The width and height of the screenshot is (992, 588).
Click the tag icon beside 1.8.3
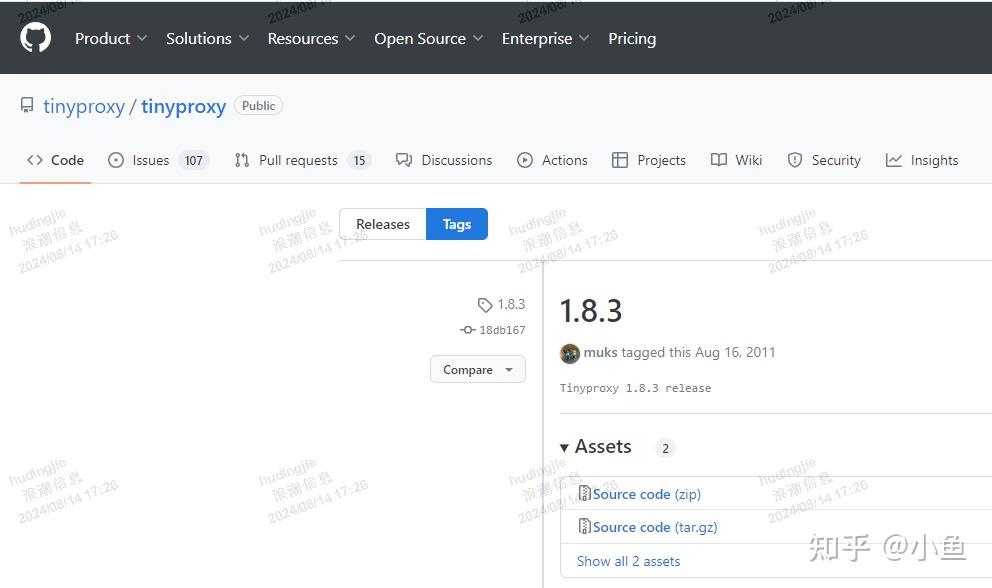[486, 305]
